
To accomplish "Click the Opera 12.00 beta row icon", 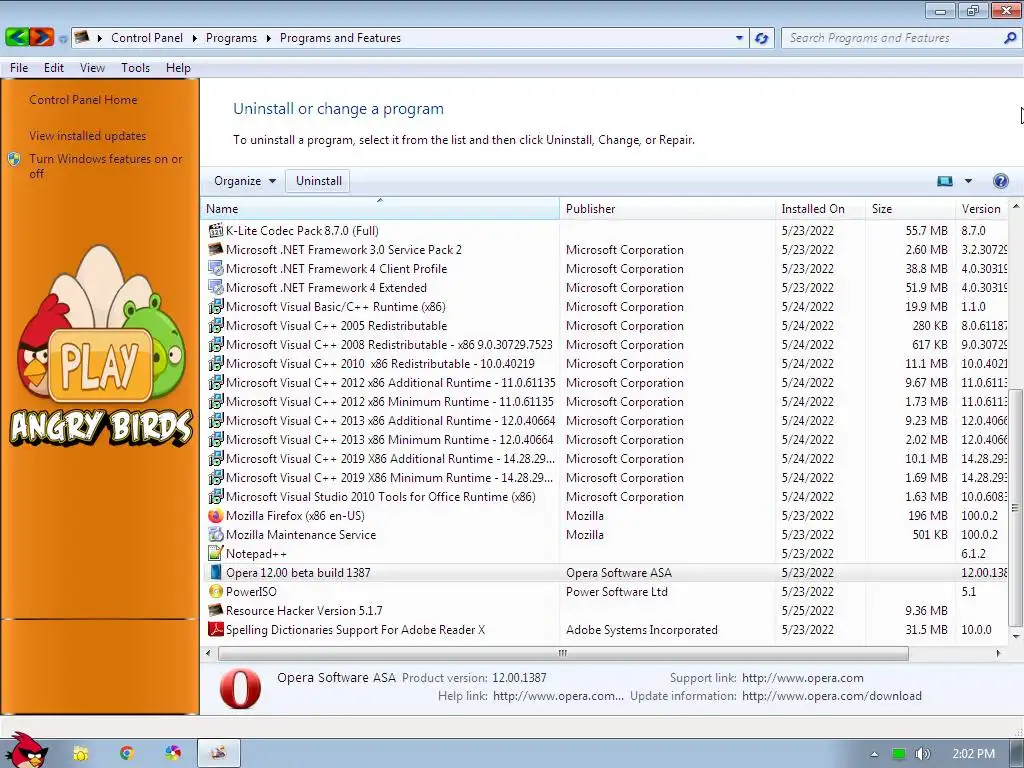I will point(216,573).
